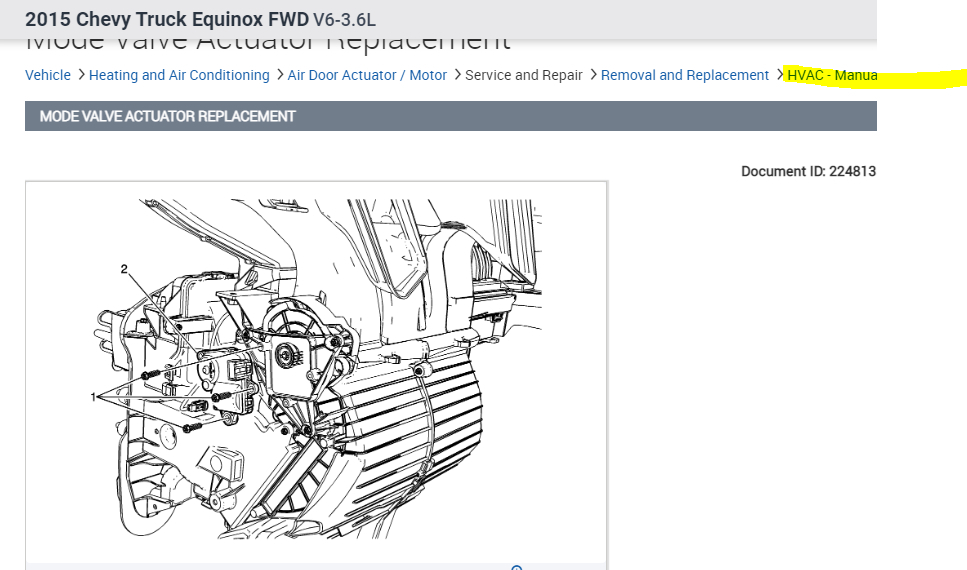This screenshot has height=570, width=967.
Task: Click the Service and Repair breadcrumb text
Action: tap(524, 75)
